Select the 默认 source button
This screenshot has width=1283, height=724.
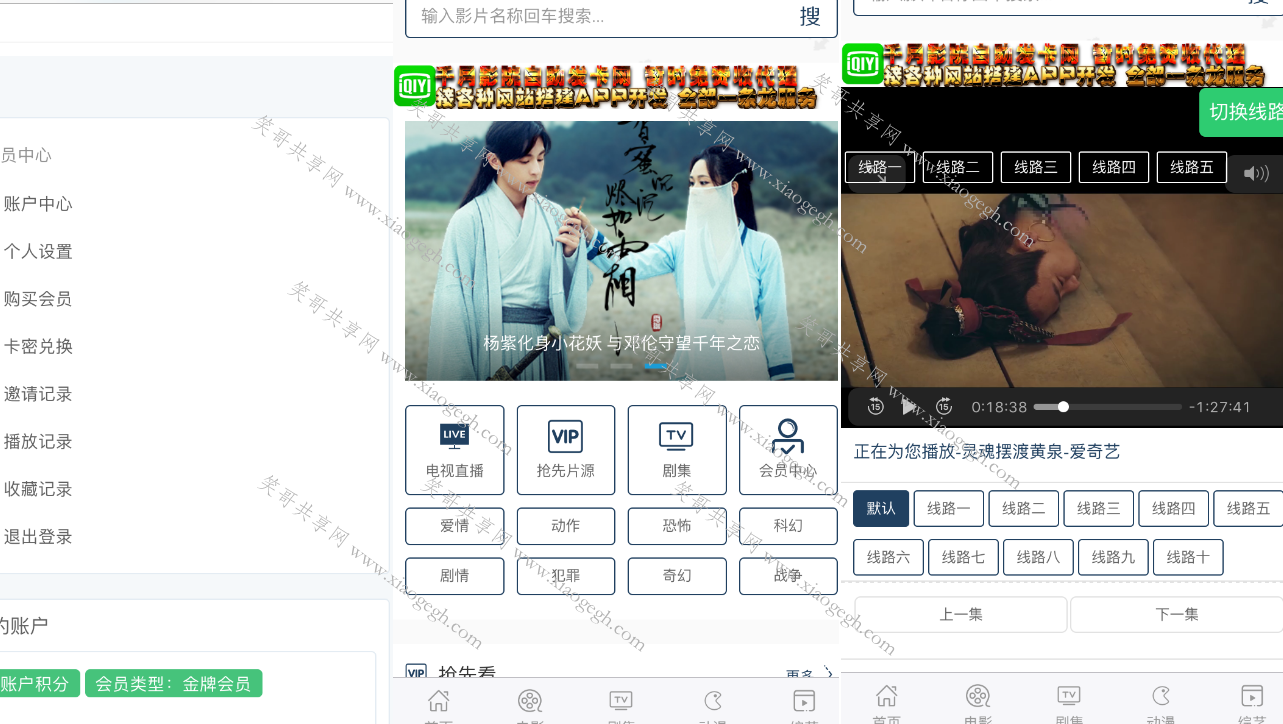[x=881, y=508]
